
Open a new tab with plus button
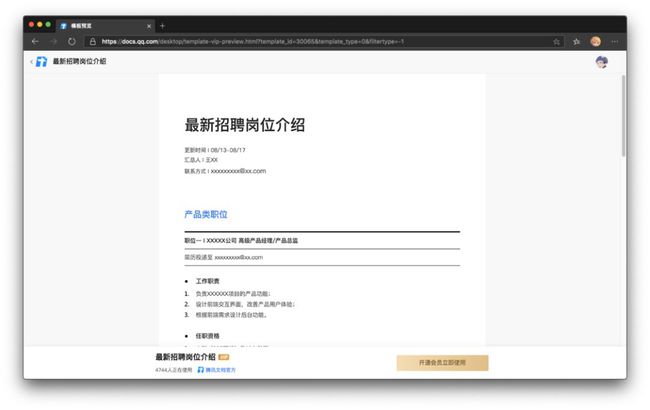[162, 26]
